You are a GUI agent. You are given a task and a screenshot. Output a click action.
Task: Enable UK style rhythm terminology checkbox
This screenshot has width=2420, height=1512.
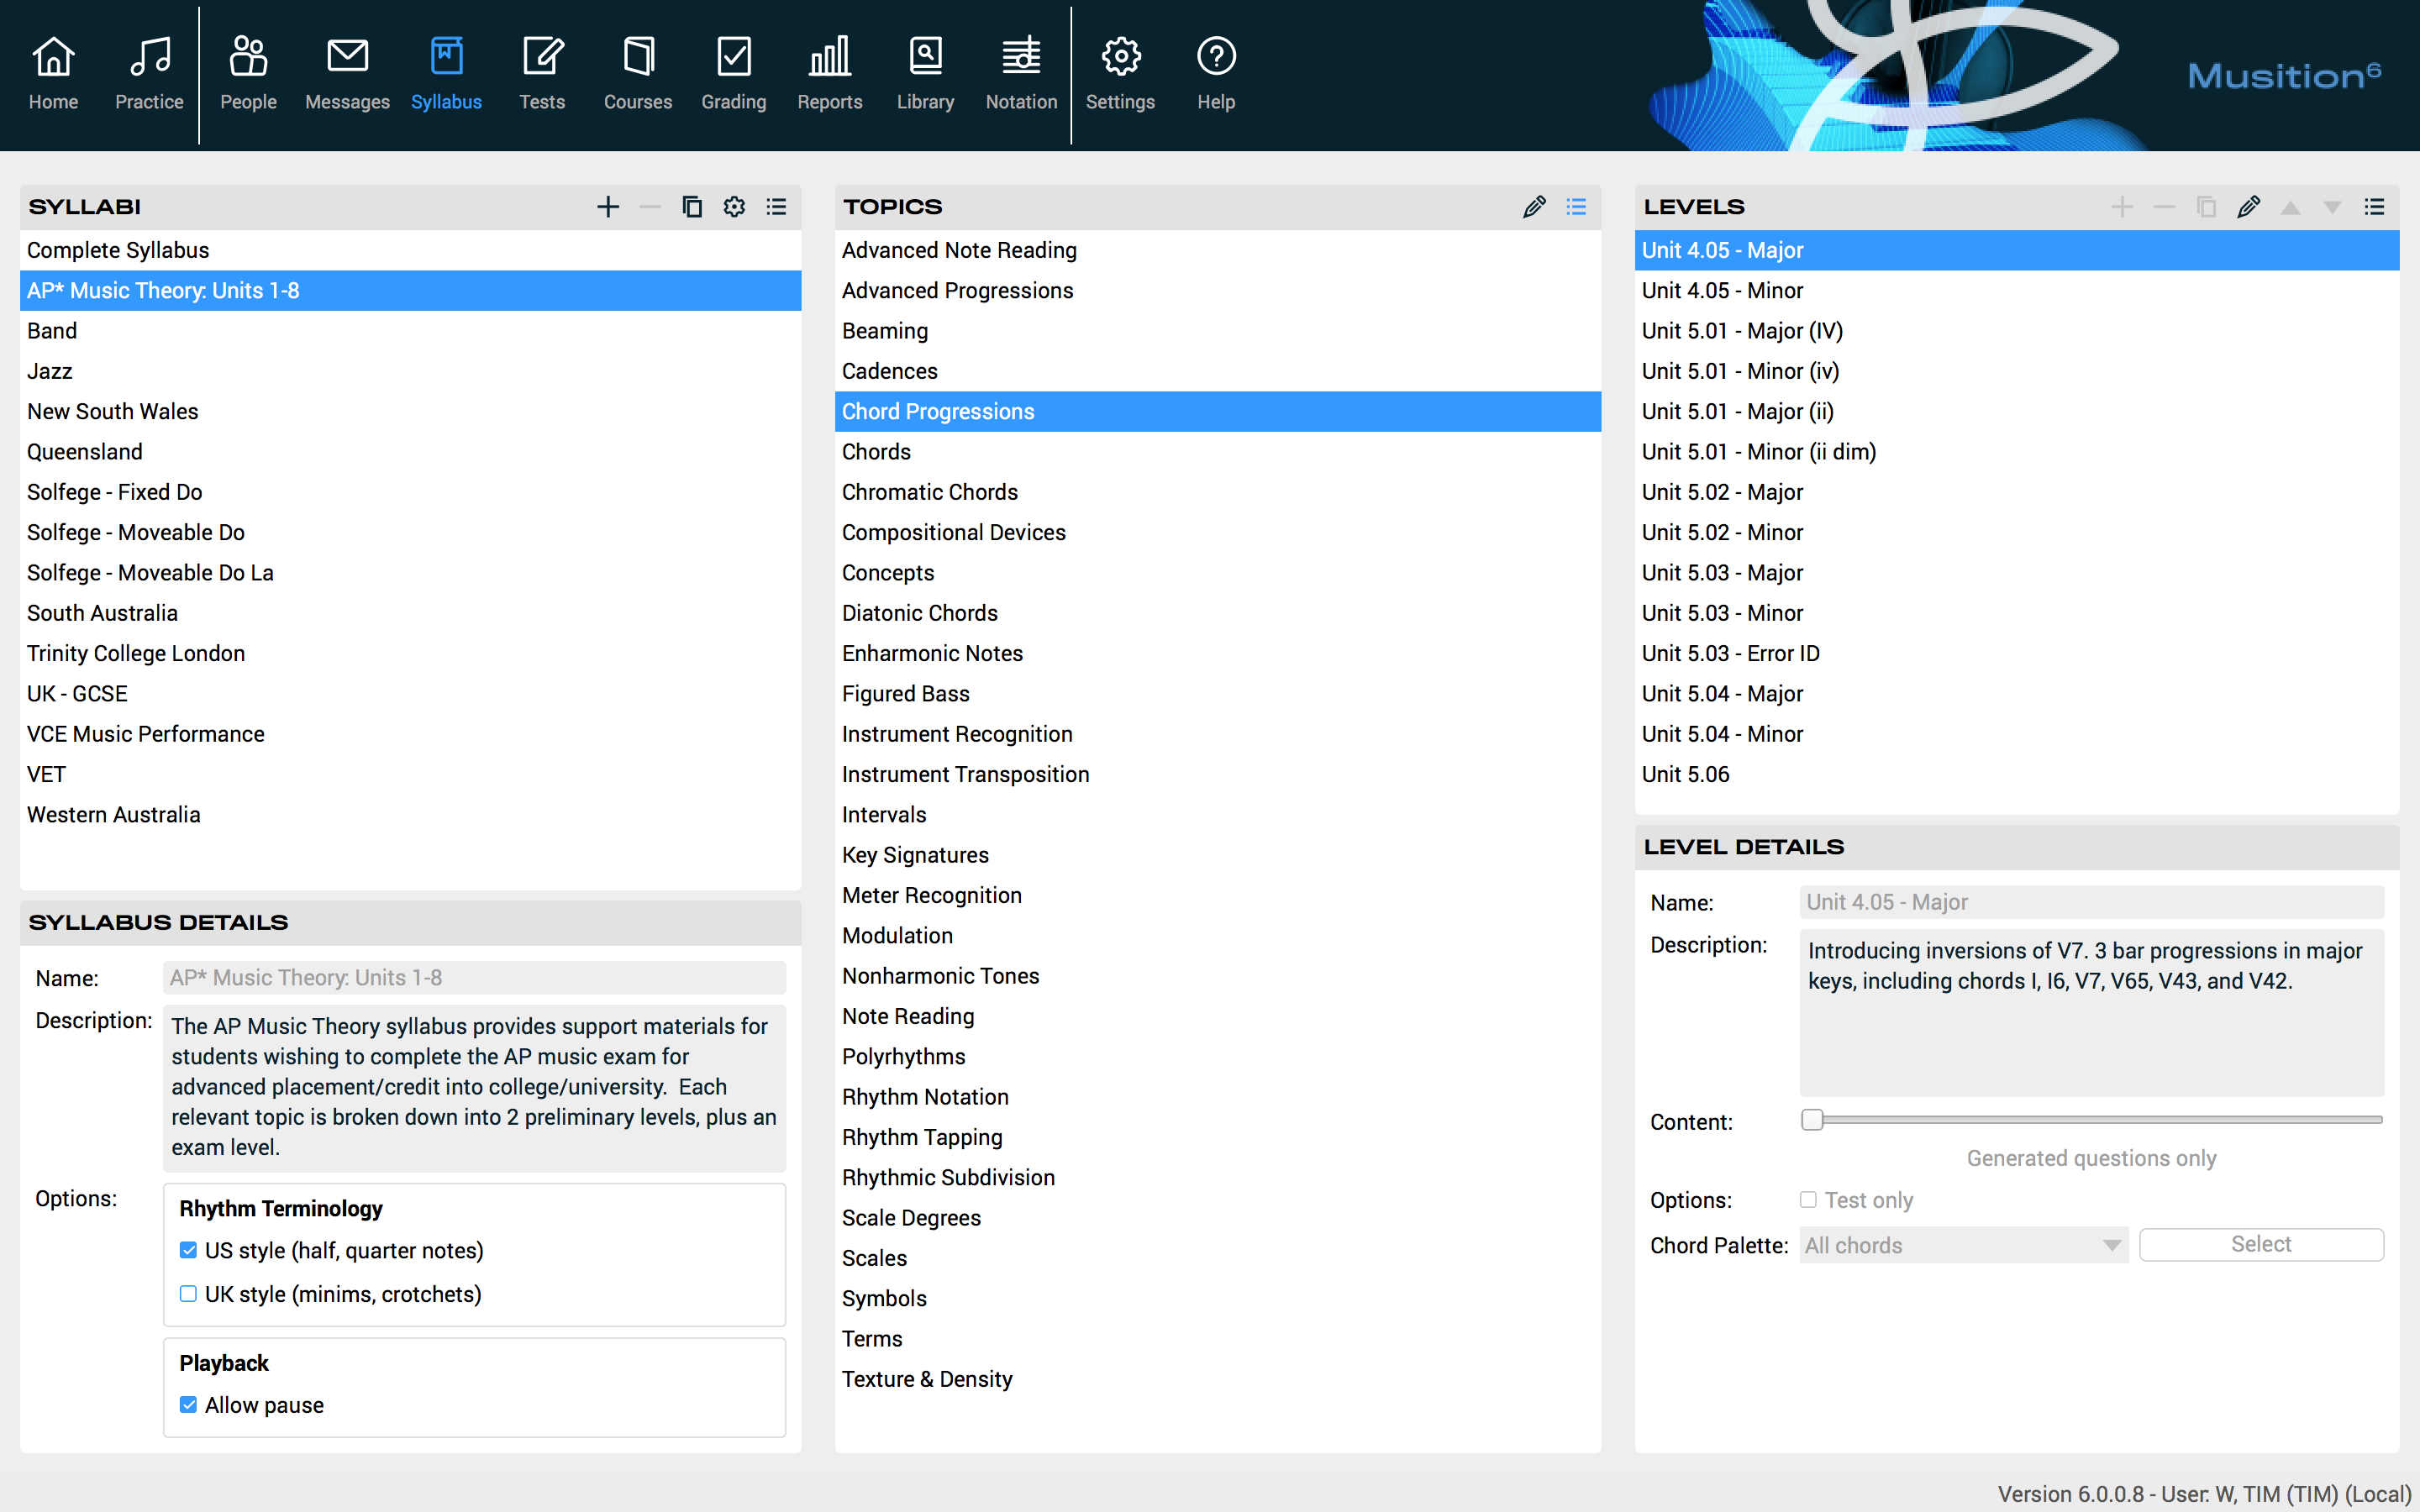click(188, 1294)
